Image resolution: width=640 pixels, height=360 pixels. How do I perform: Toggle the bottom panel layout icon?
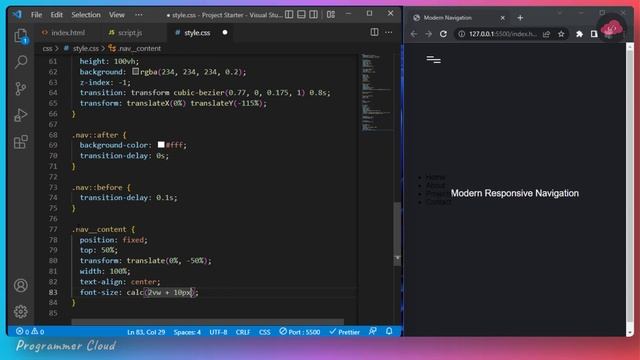301,14
